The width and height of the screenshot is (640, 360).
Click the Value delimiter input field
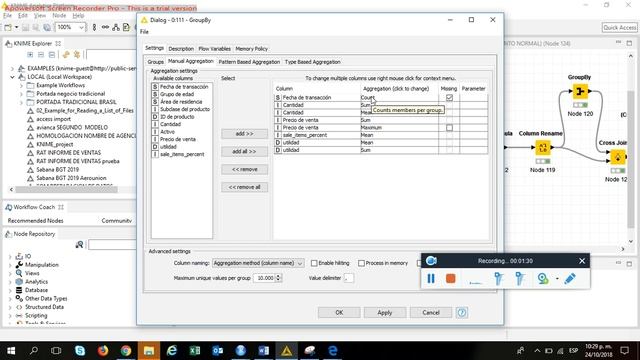[349, 278]
